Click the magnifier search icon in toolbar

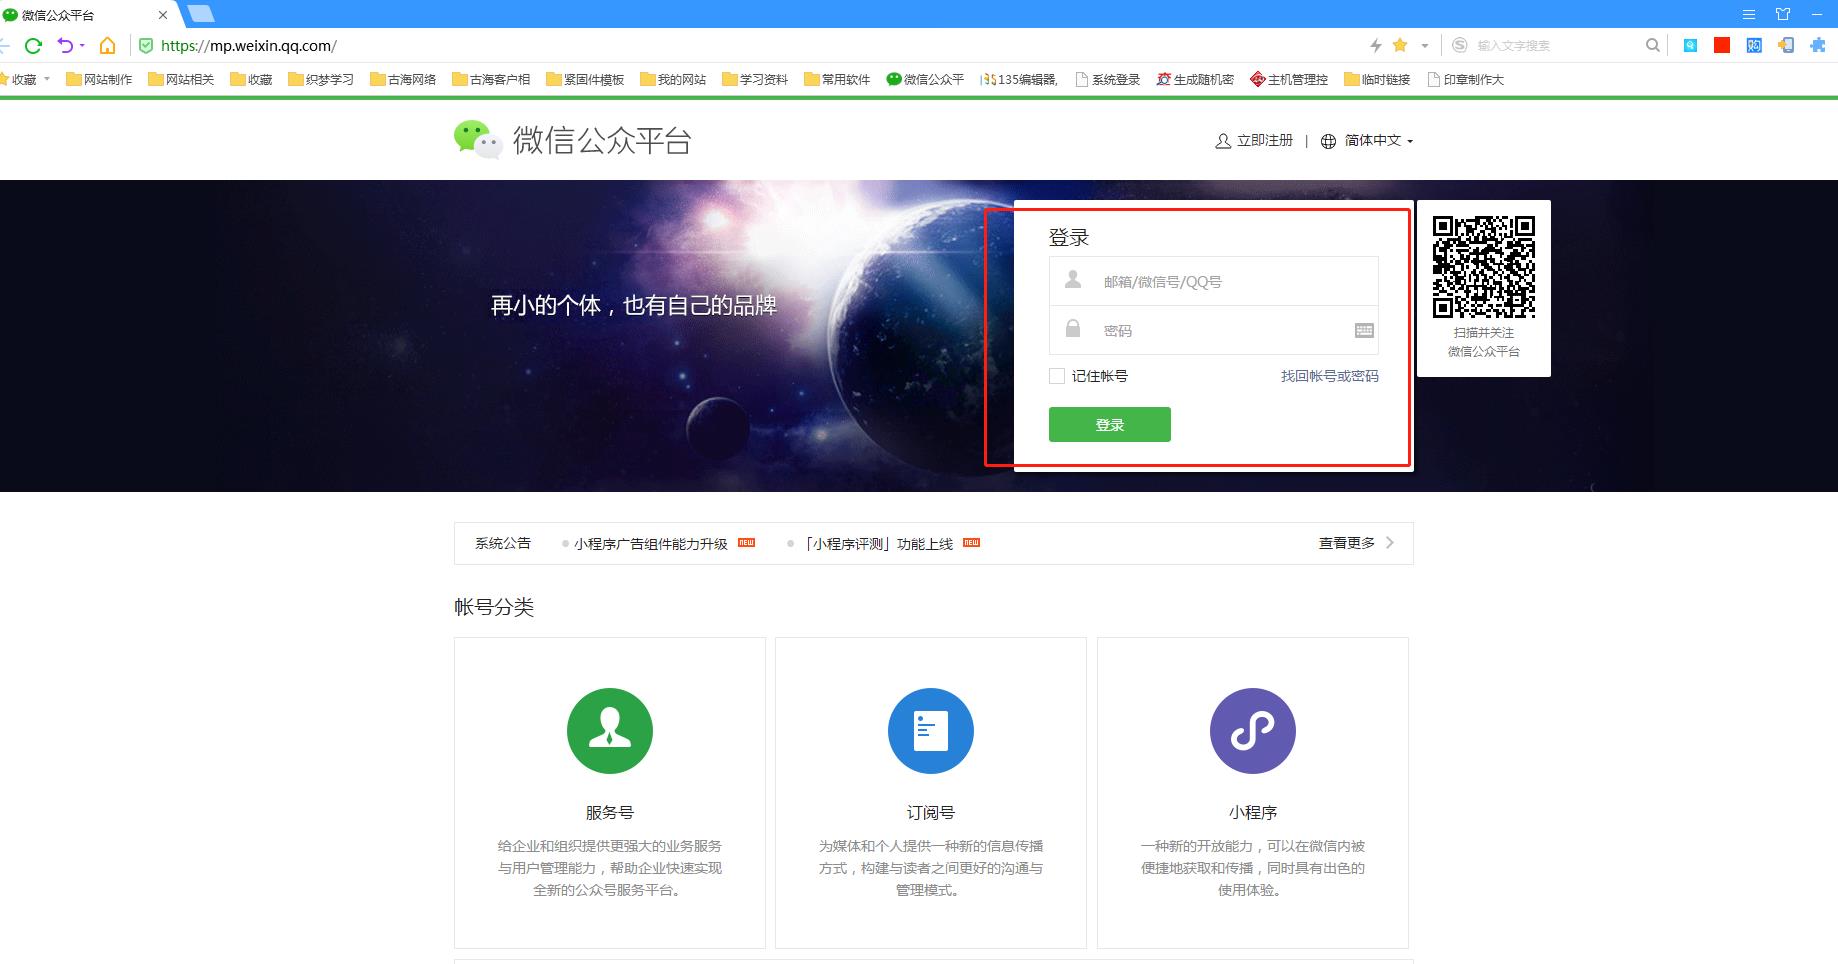(1653, 45)
